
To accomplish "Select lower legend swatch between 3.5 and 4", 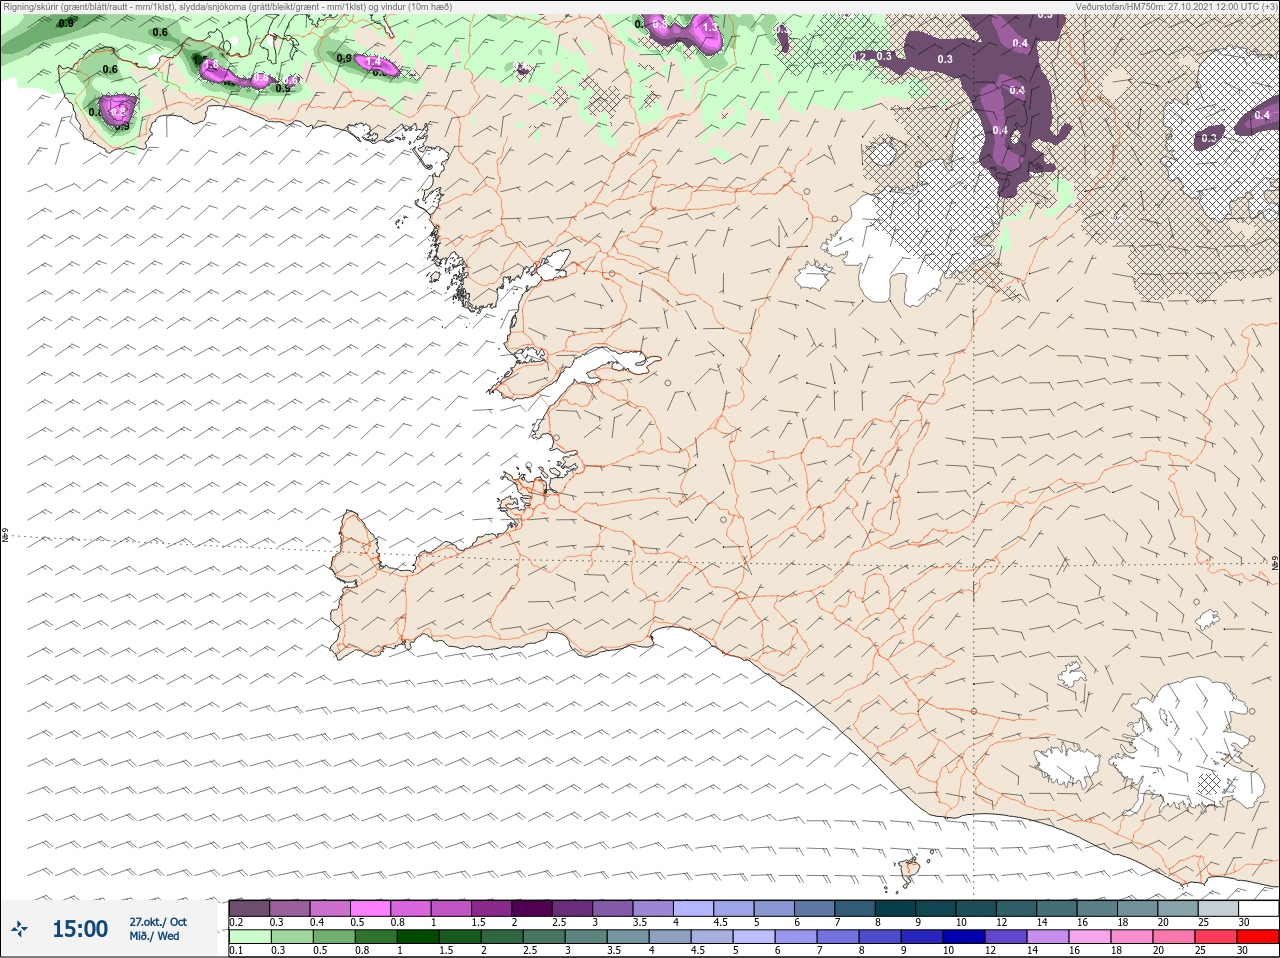I will click(x=628, y=937).
